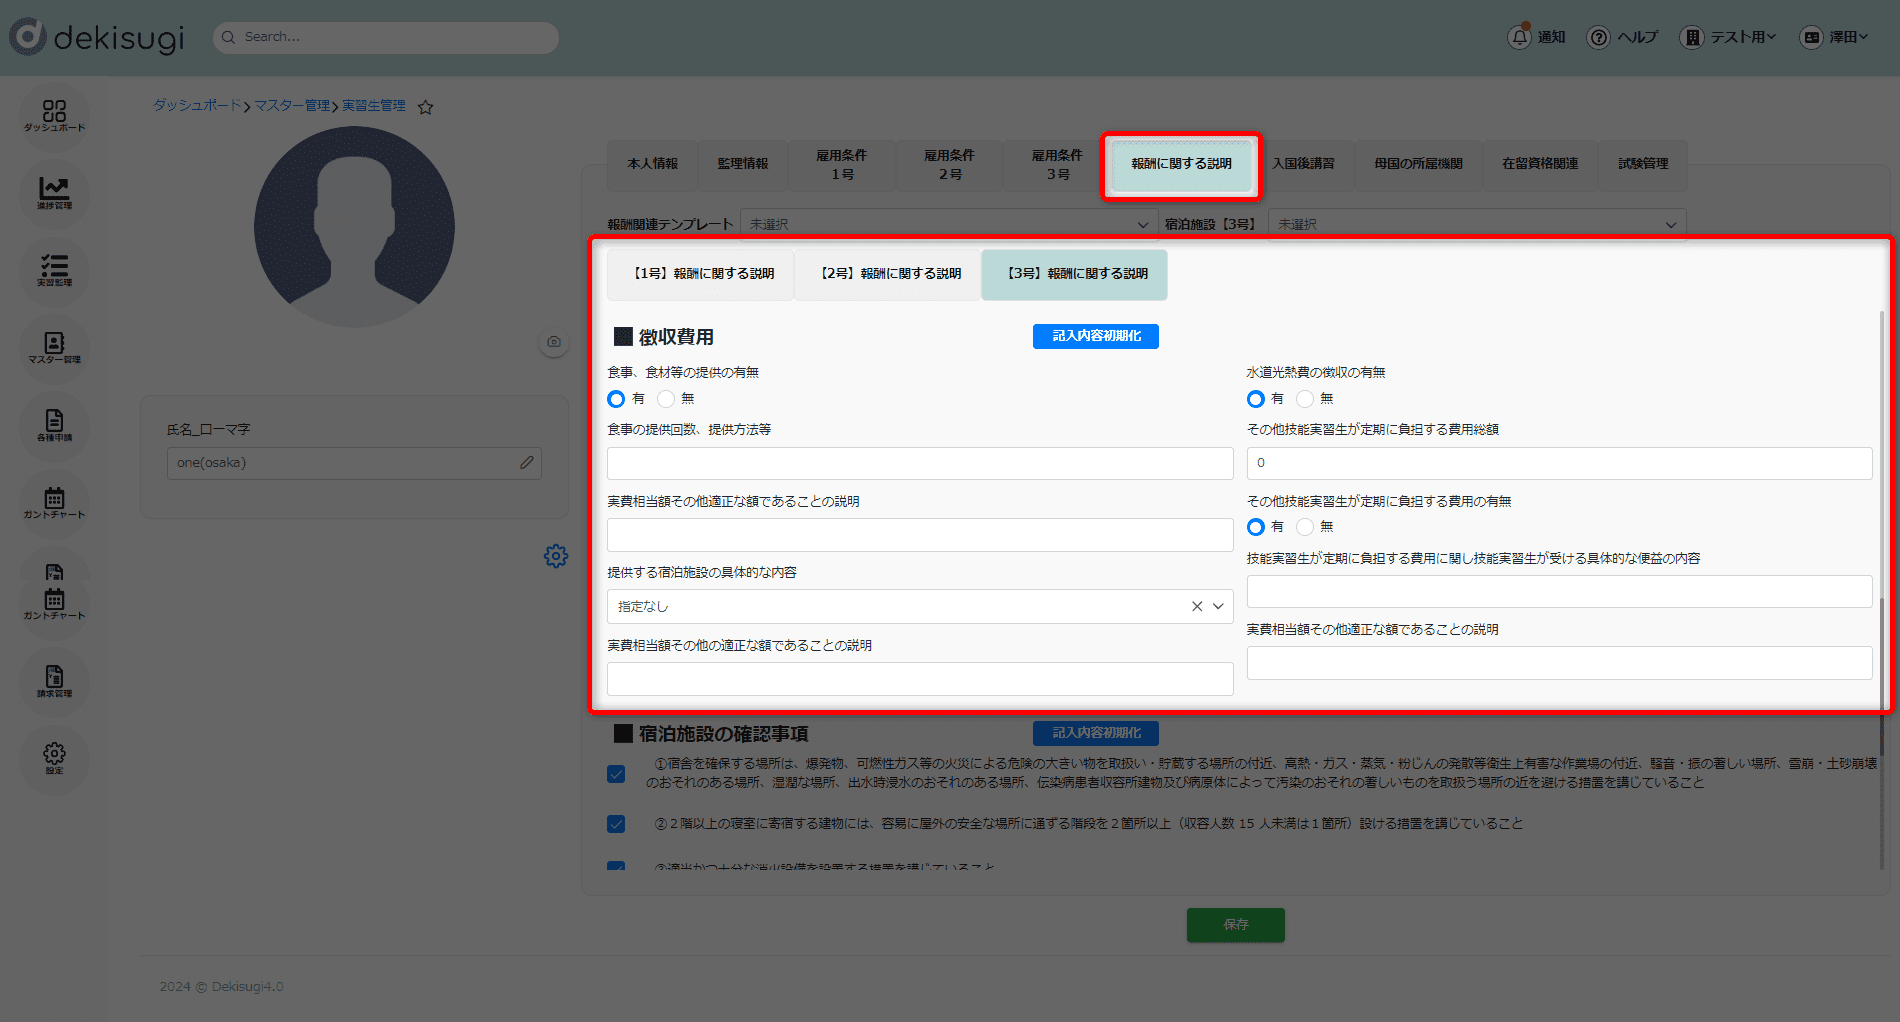Select 無 for 食事、食材等の提供の有無
1900x1022 pixels.
[x=667, y=399]
